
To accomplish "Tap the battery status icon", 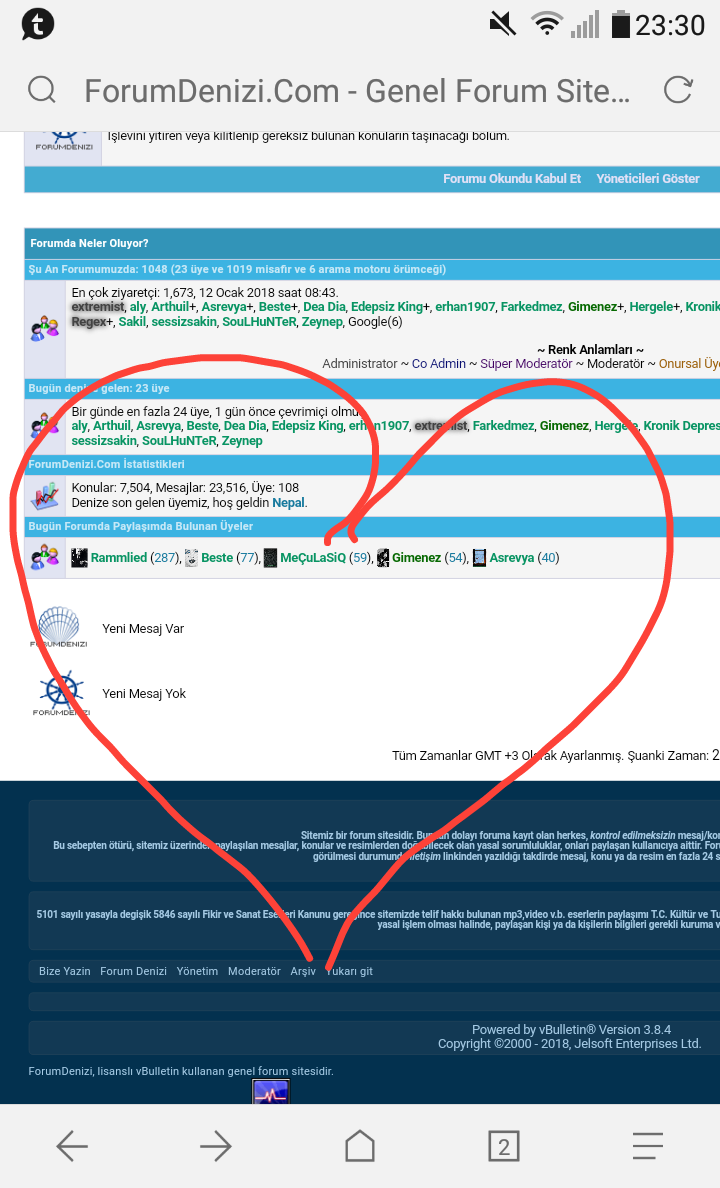I will click(621, 24).
